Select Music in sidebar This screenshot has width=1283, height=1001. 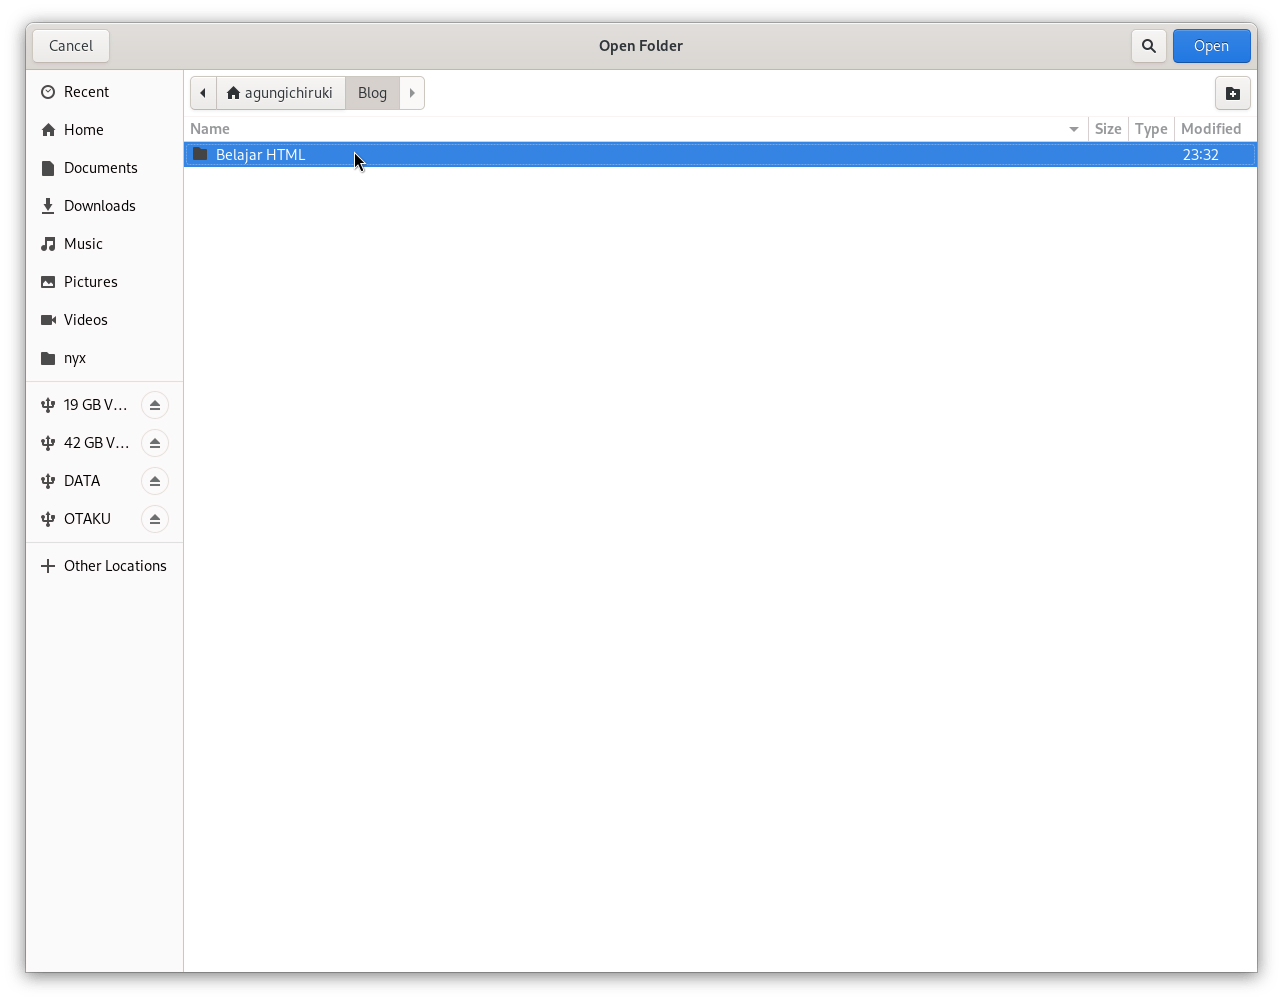[x=104, y=244]
